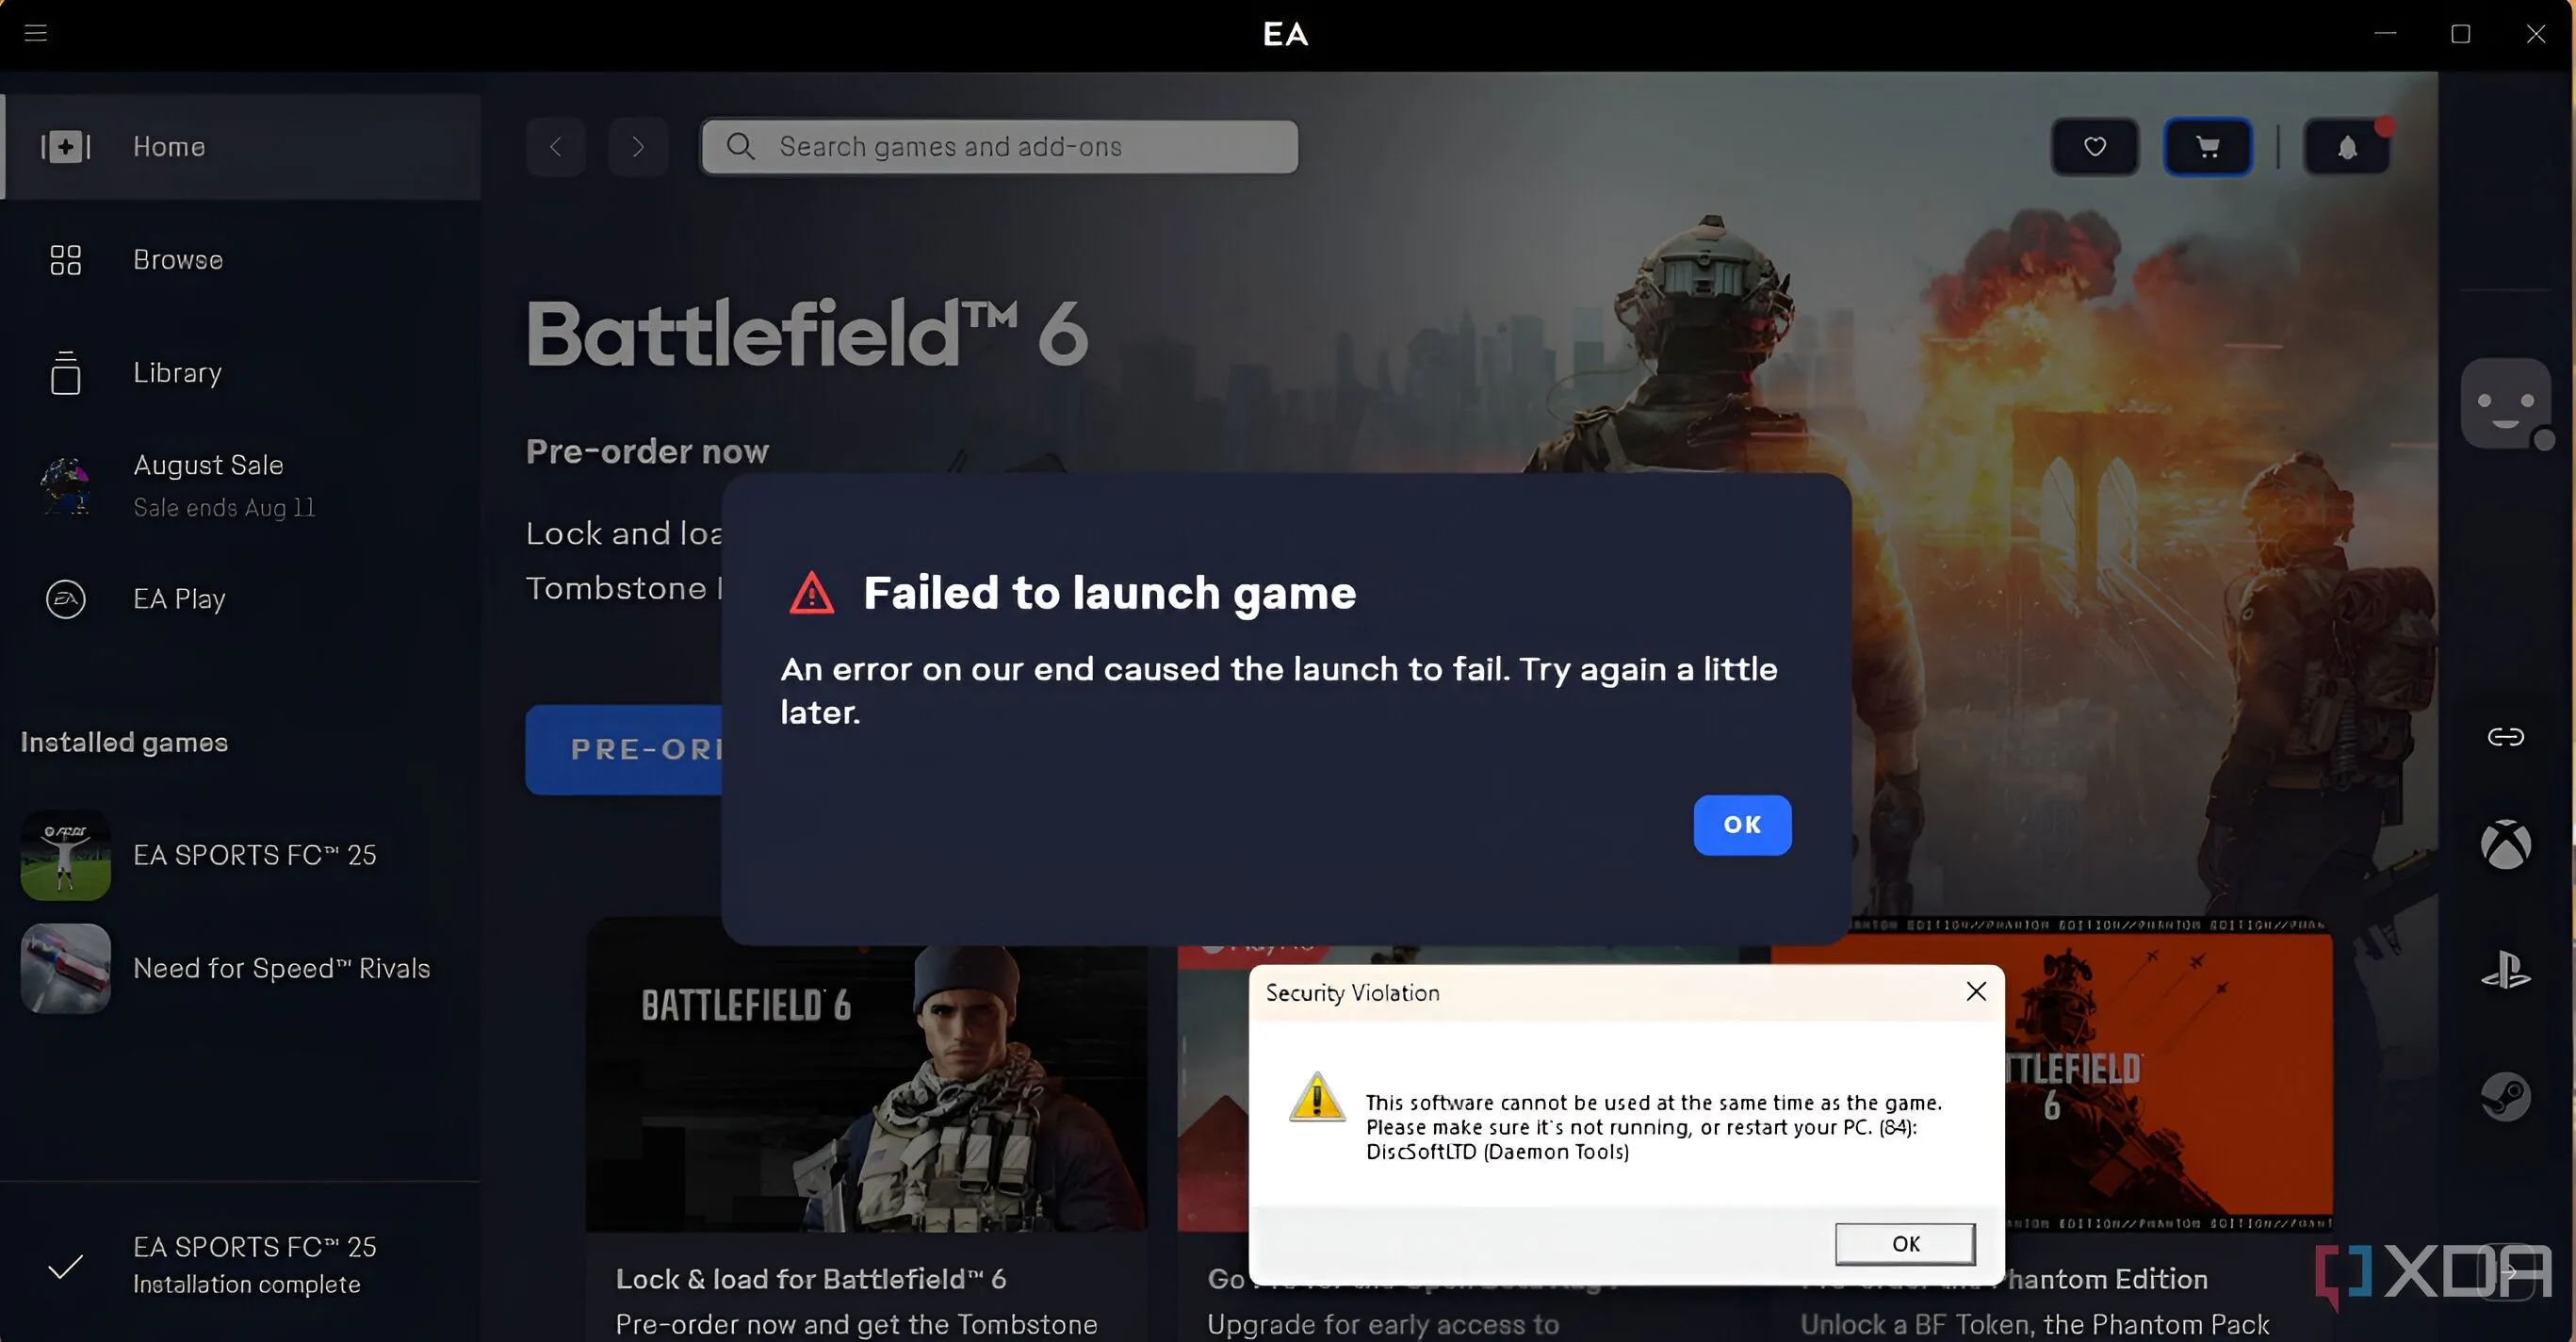Click the Browse grid icon
Screen dimensions: 2576x1342
point(66,260)
